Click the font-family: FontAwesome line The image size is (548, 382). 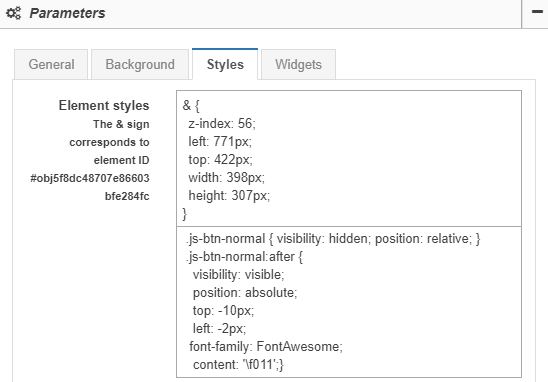(266, 346)
